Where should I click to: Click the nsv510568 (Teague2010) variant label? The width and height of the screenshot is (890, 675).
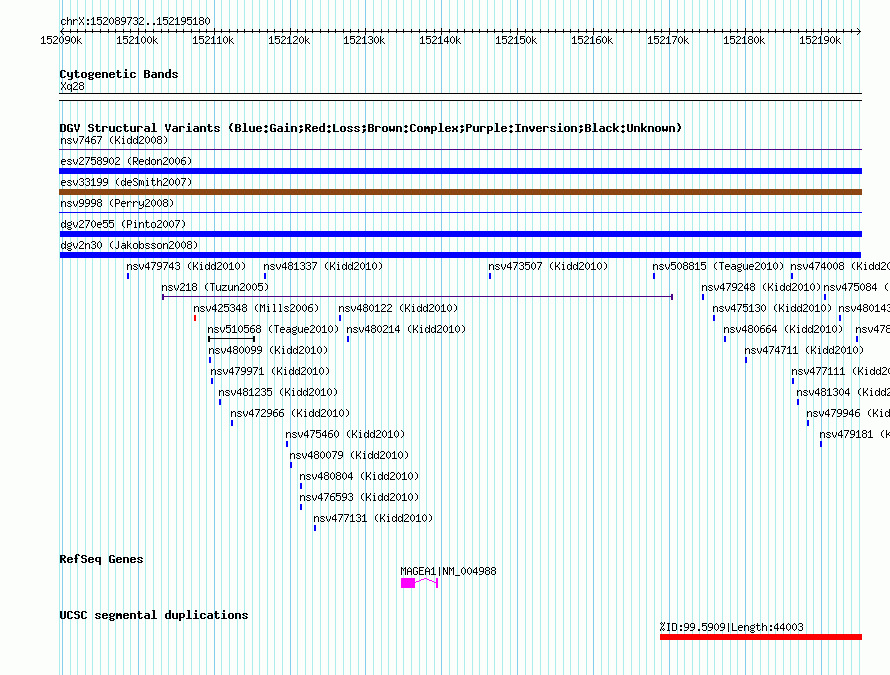pos(273,329)
